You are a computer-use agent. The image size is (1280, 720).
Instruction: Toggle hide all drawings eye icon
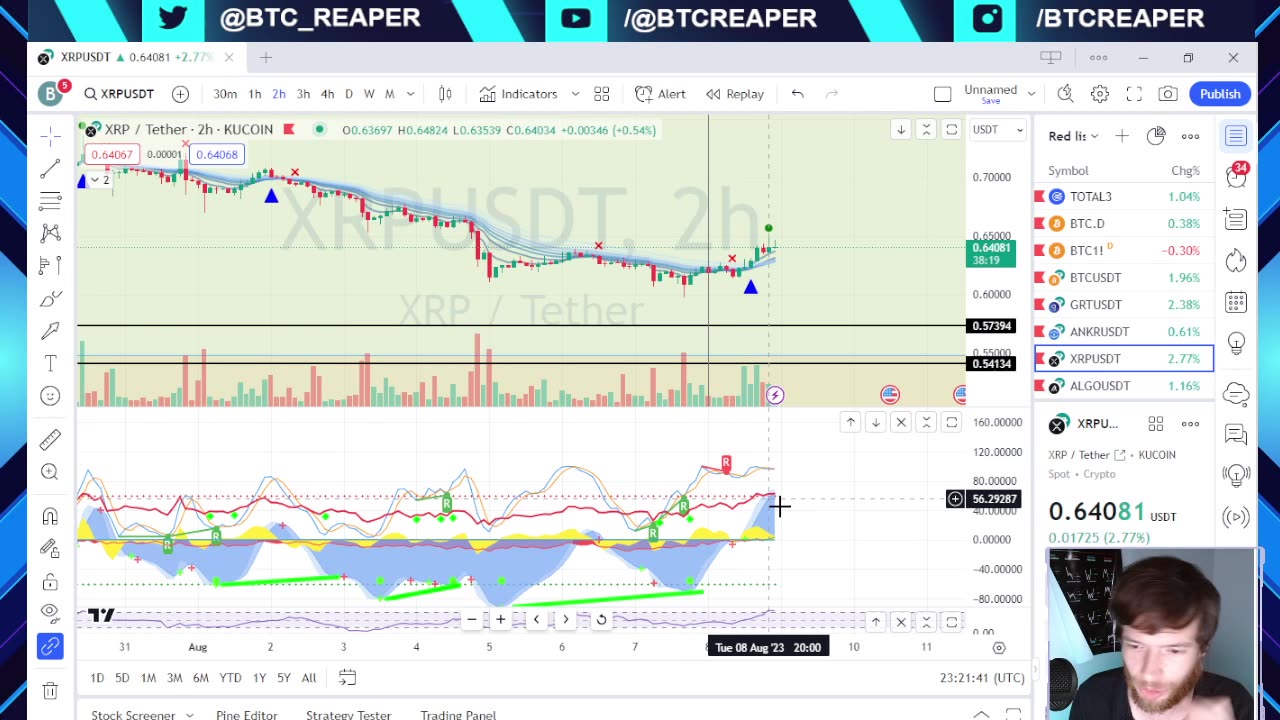tap(50, 612)
